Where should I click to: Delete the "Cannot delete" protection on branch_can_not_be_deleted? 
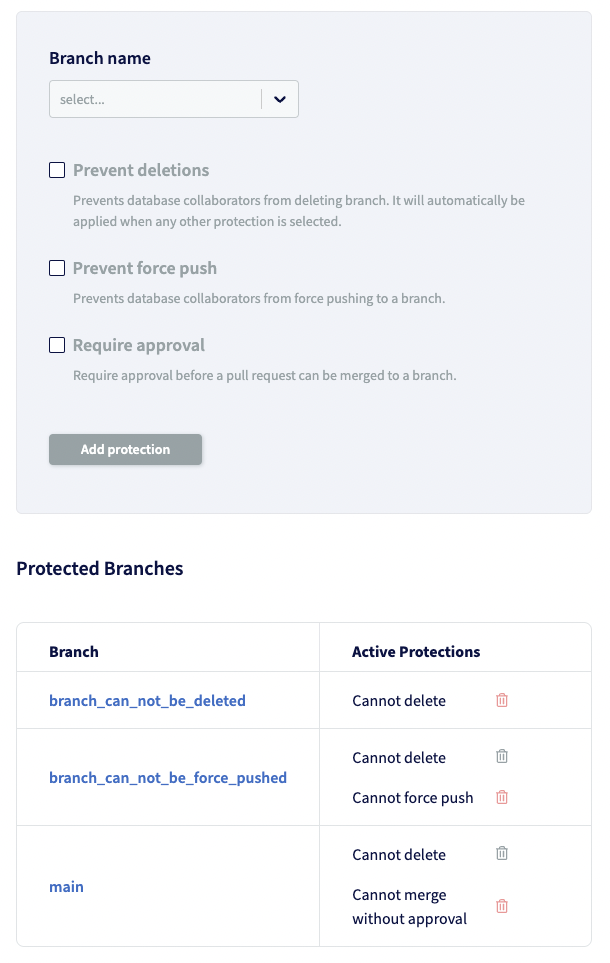501,700
